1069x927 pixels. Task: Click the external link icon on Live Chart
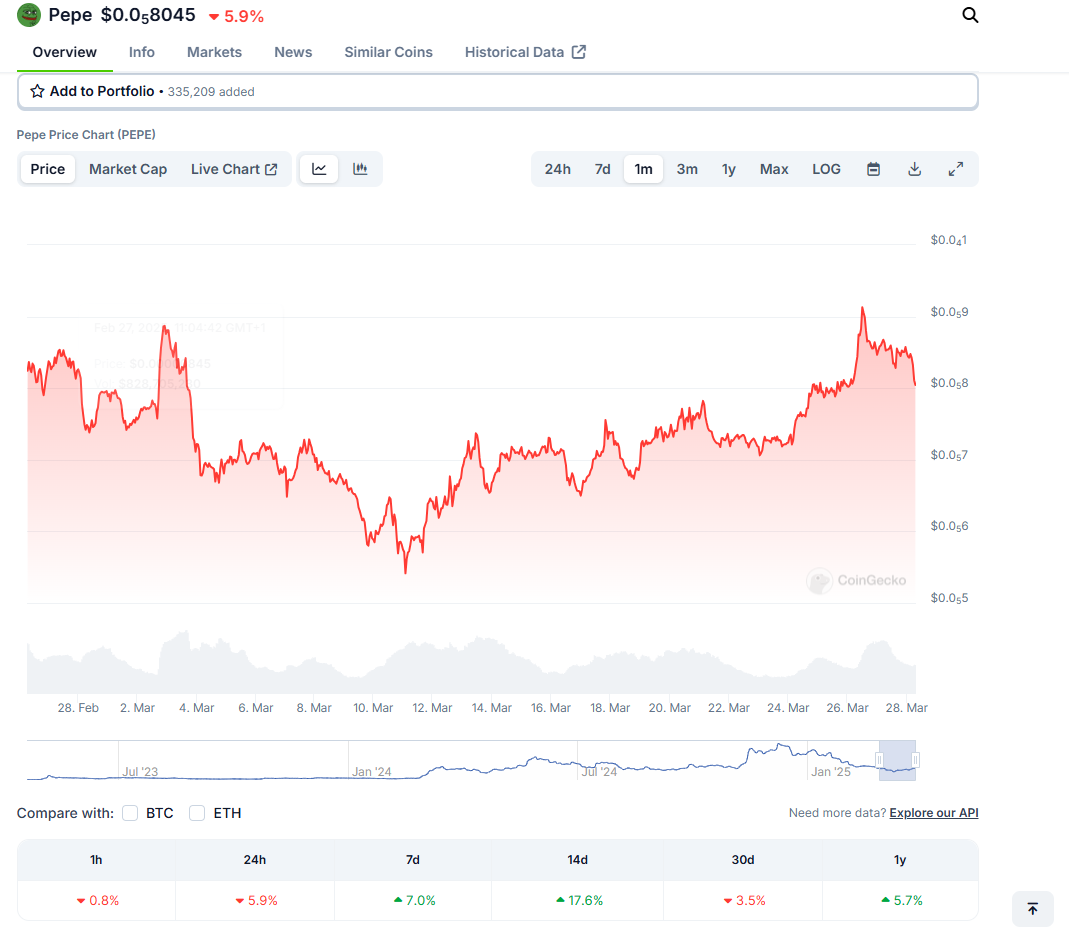click(x=271, y=169)
